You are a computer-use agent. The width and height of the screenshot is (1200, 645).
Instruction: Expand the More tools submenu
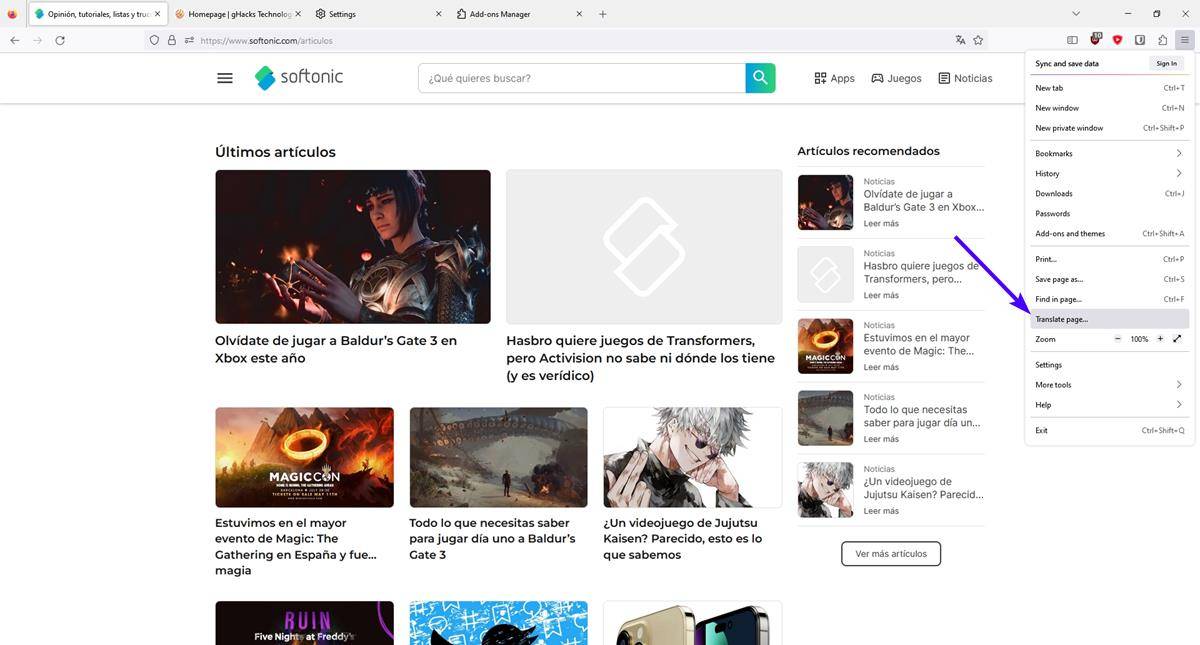pos(1109,385)
